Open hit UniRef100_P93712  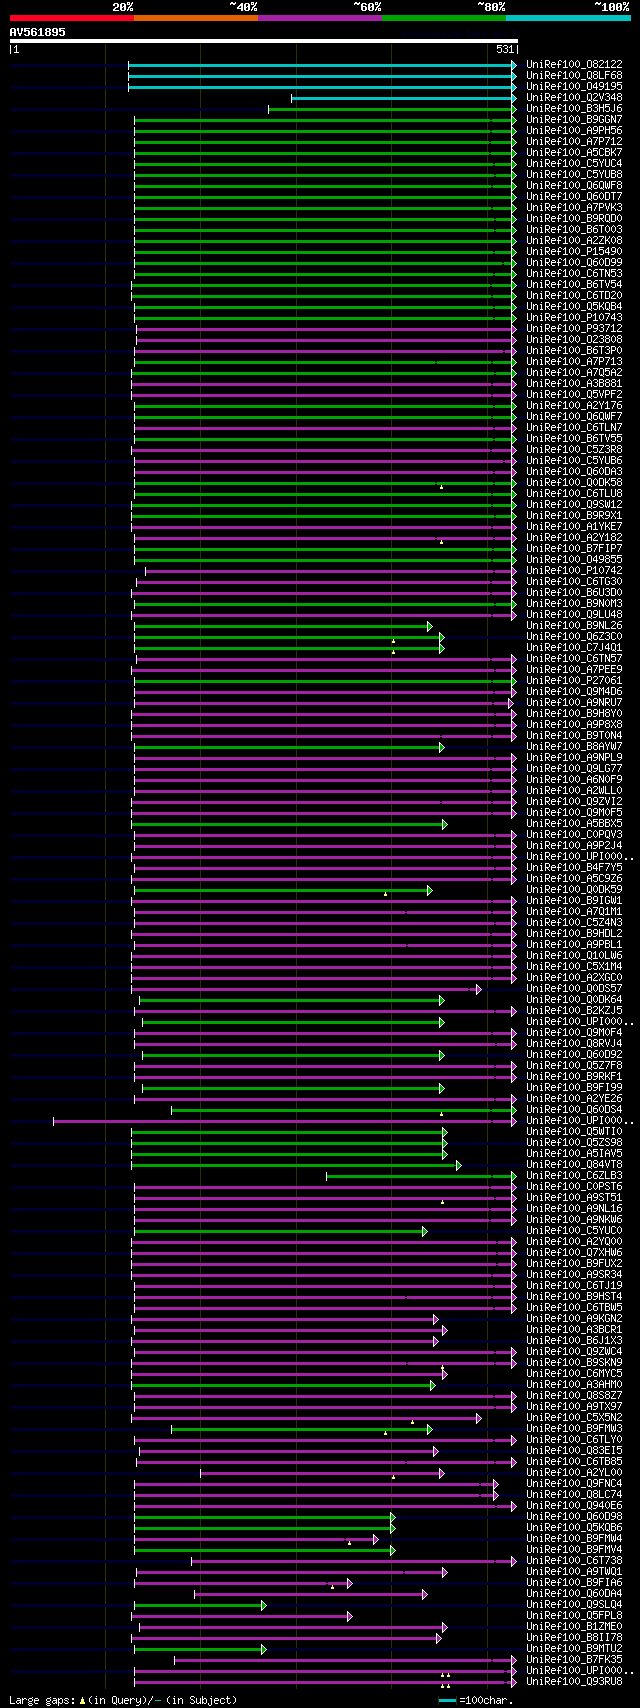[x=574, y=328]
